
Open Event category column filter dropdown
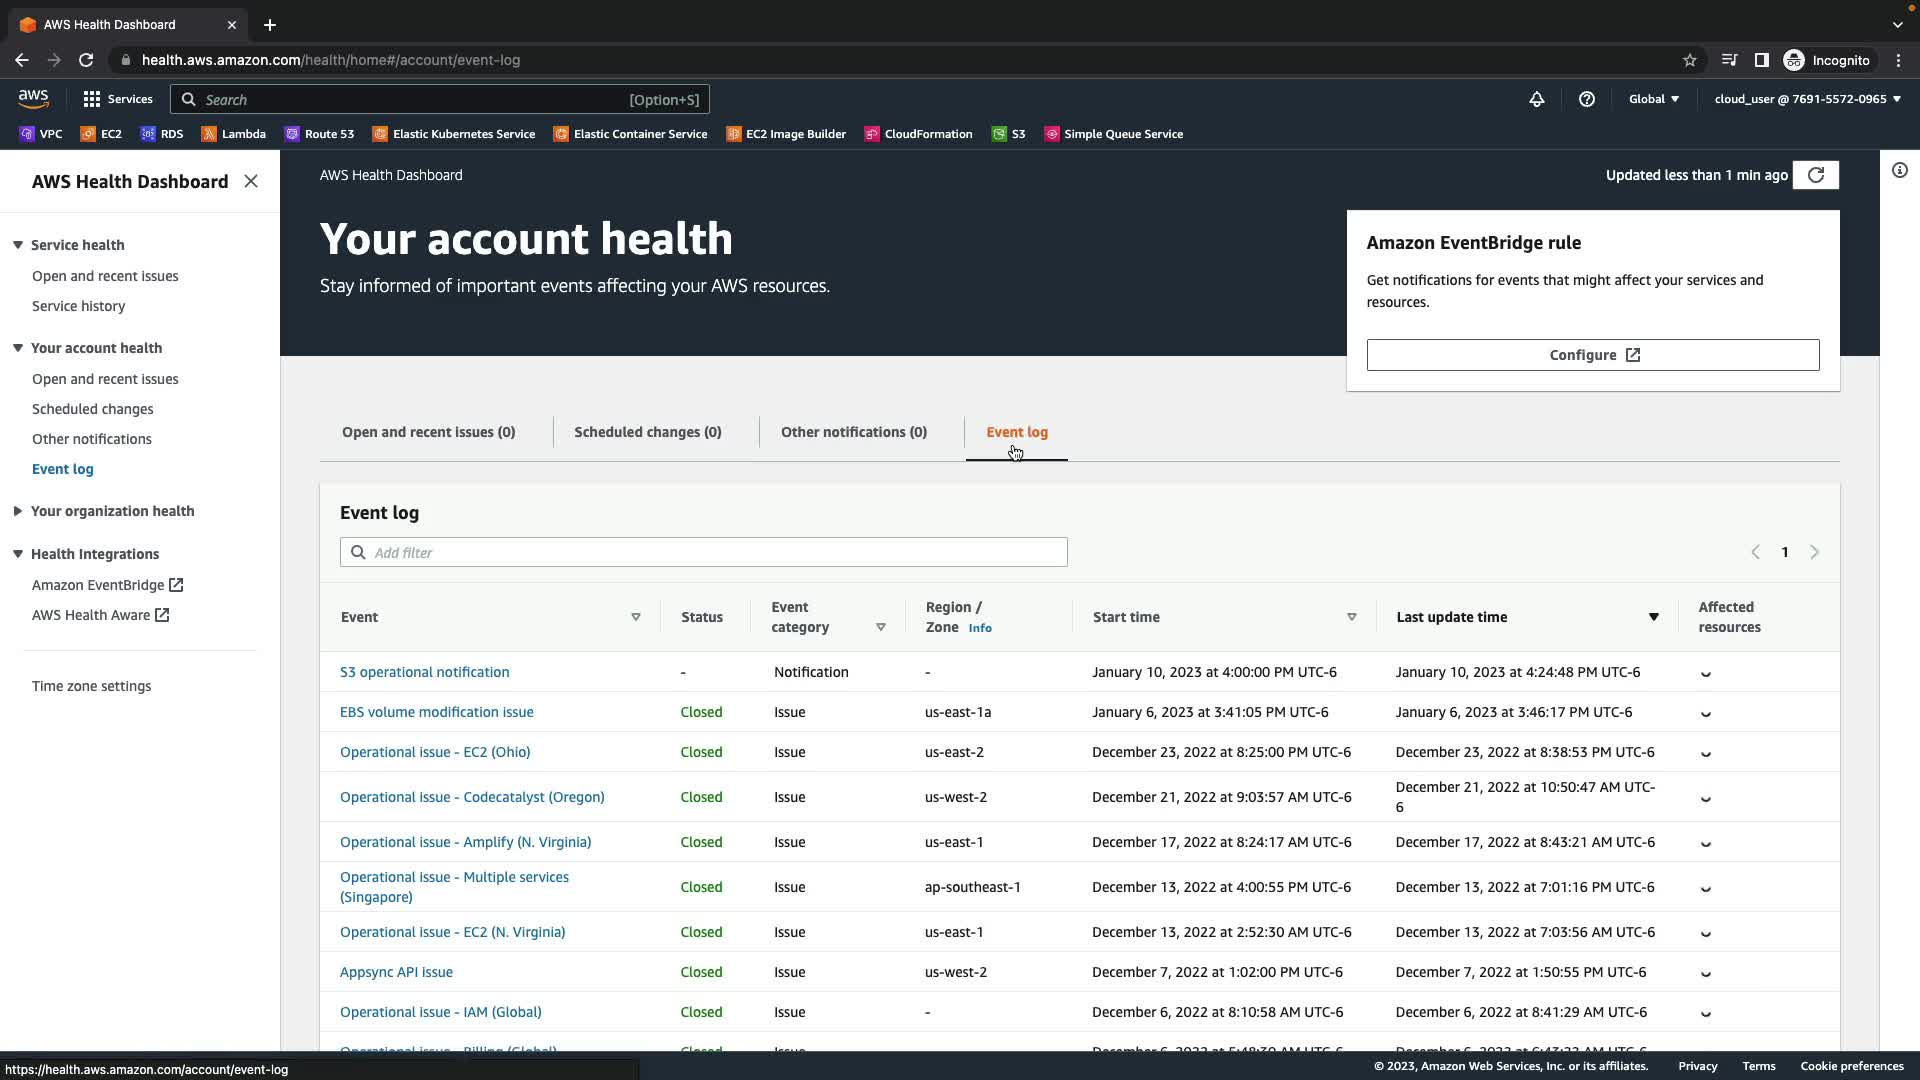click(880, 627)
